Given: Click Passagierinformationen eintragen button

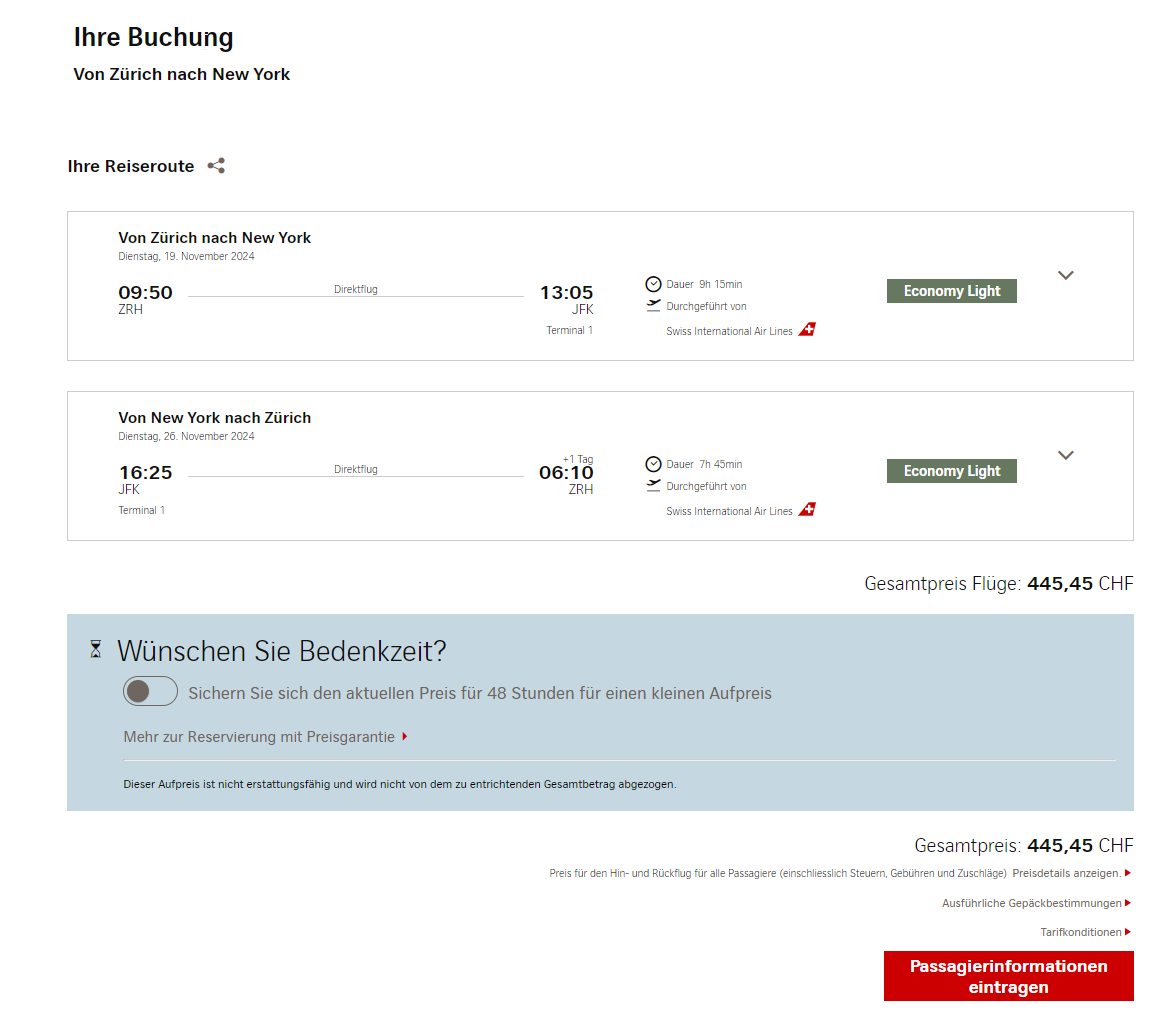Looking at the screenshot, I should (1008, 976).
